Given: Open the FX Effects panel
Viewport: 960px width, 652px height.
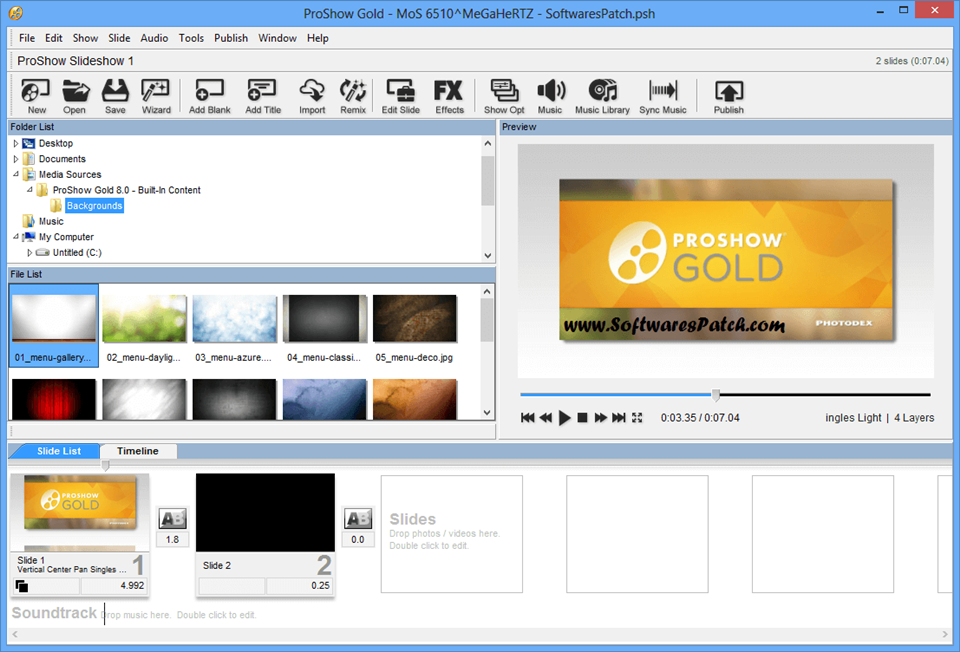Looking at the screenshot, I should [x=449, y=96].
